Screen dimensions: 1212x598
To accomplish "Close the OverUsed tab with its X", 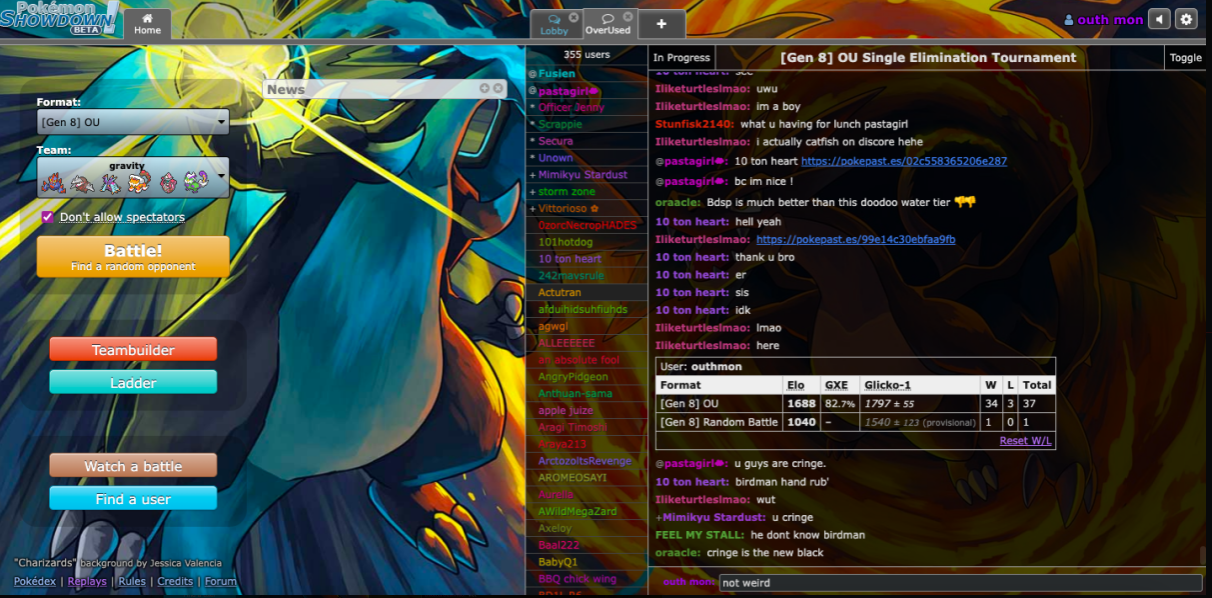I will [x=628, y=16].
